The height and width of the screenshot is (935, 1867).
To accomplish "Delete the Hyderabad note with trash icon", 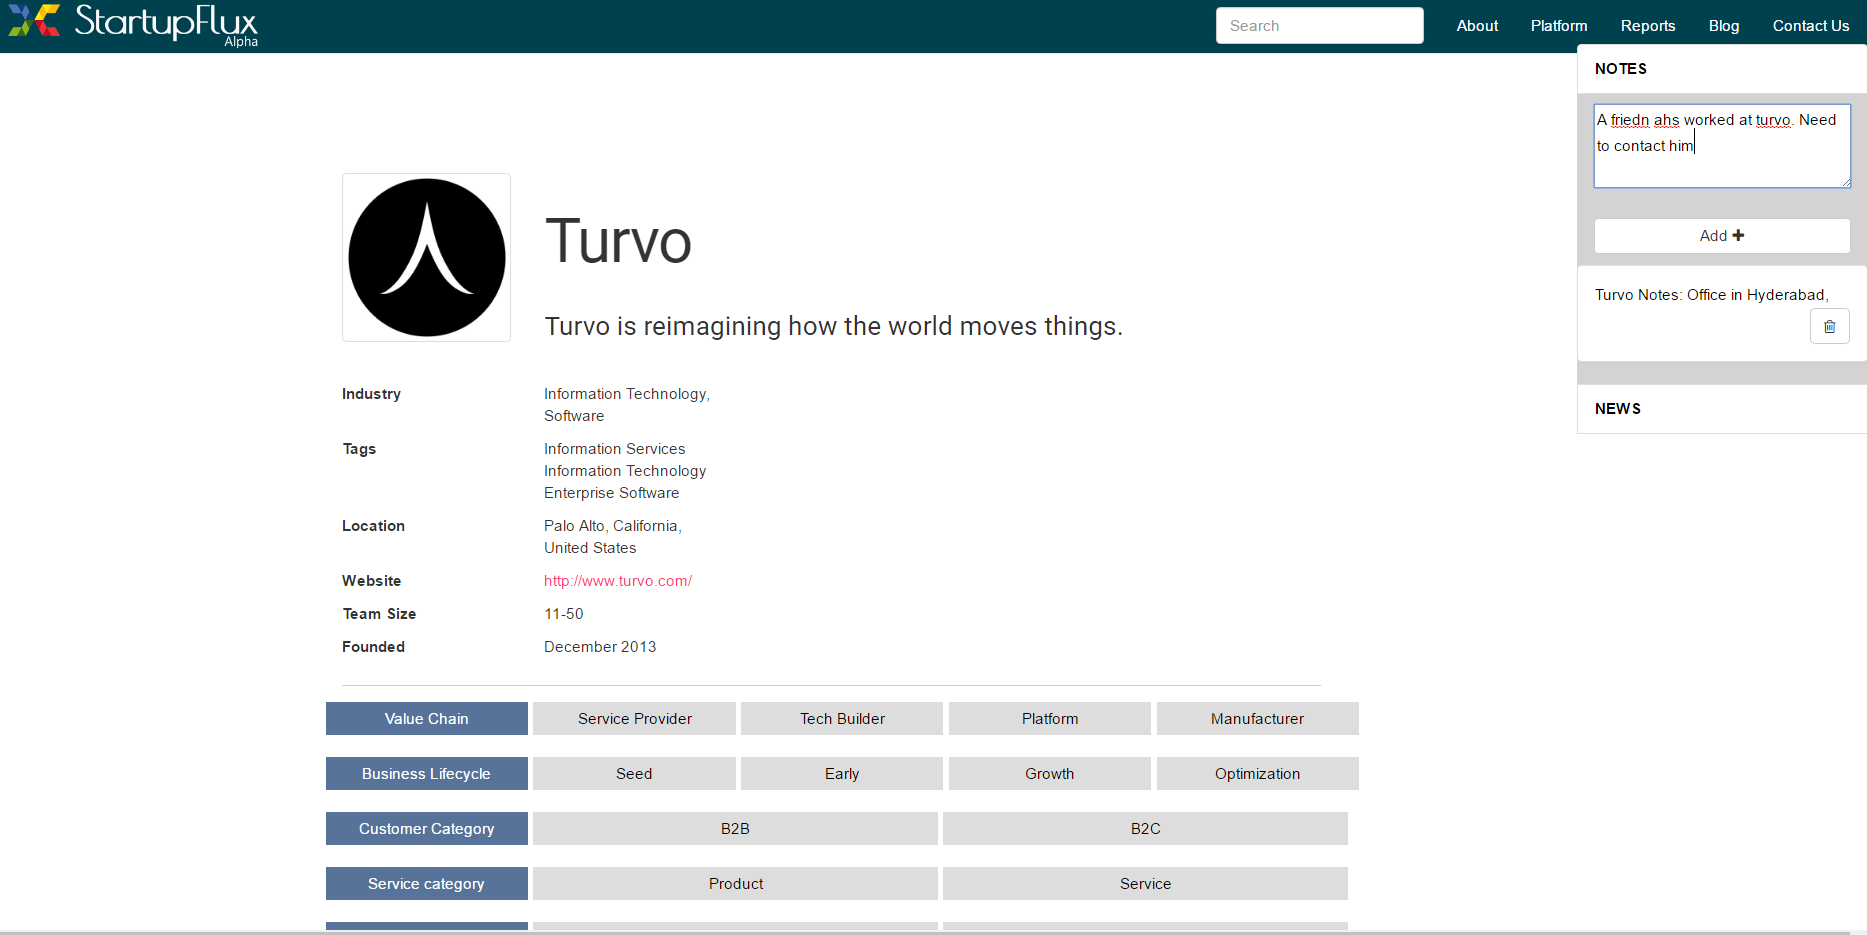I will (1829, 326).
